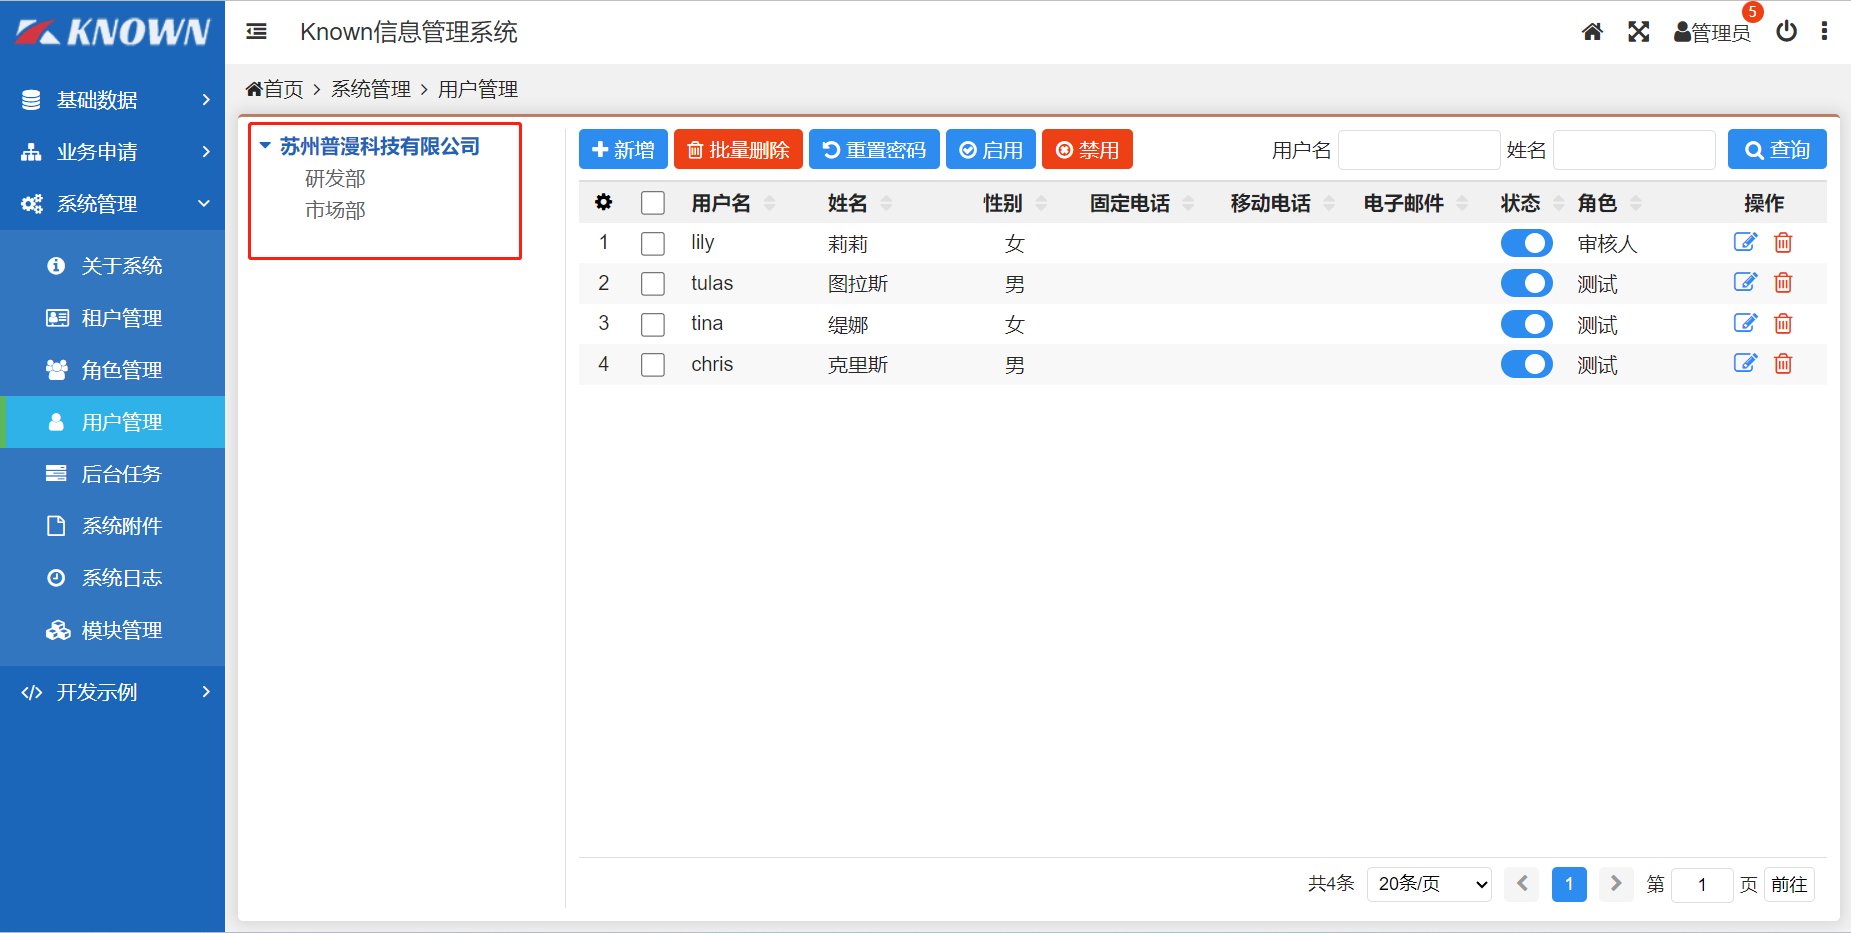This screenshot has width=1851, height=933.
Task: Open 系统附件 menu item
Action: [112, 526]
